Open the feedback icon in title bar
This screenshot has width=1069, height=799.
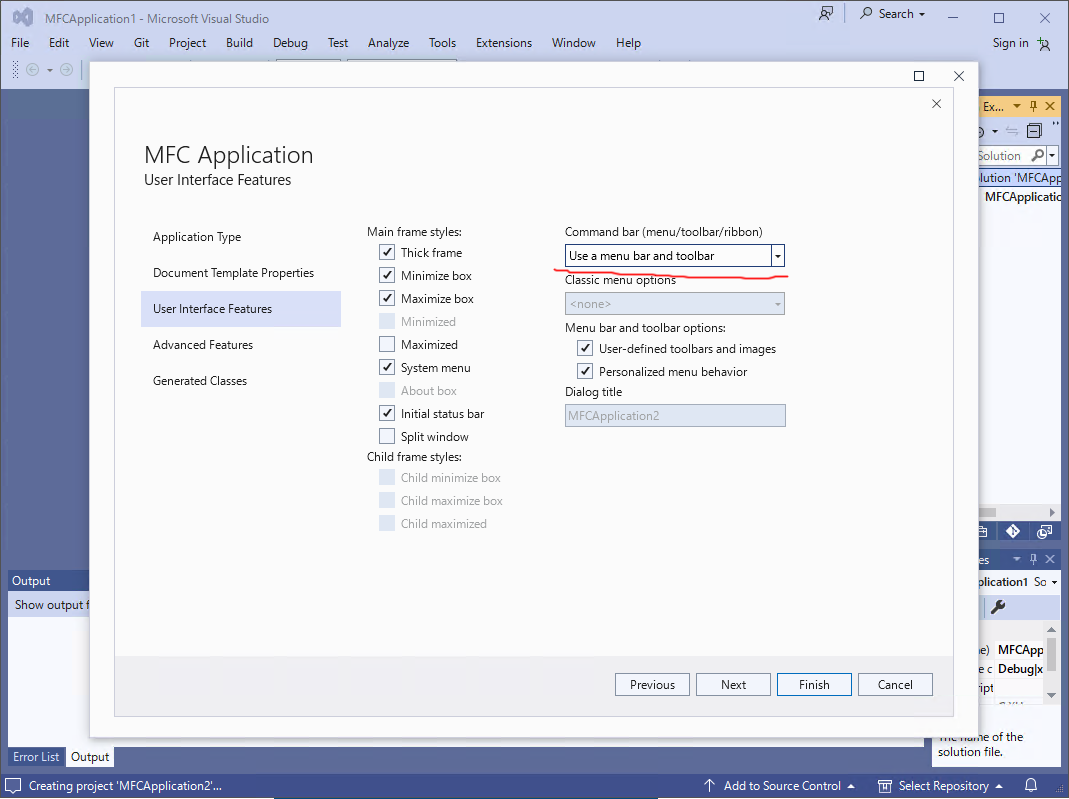pyautogui.click(x=826, y=14)
